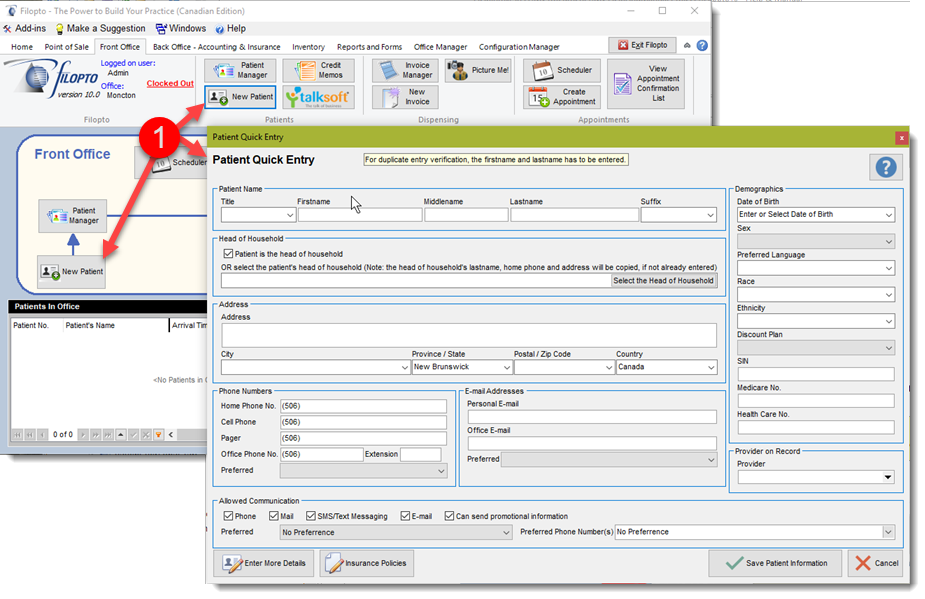This screenshot has height=599, width=925.
Task: Click Patient Manager box in Front Office diagram
Action: 73,215
